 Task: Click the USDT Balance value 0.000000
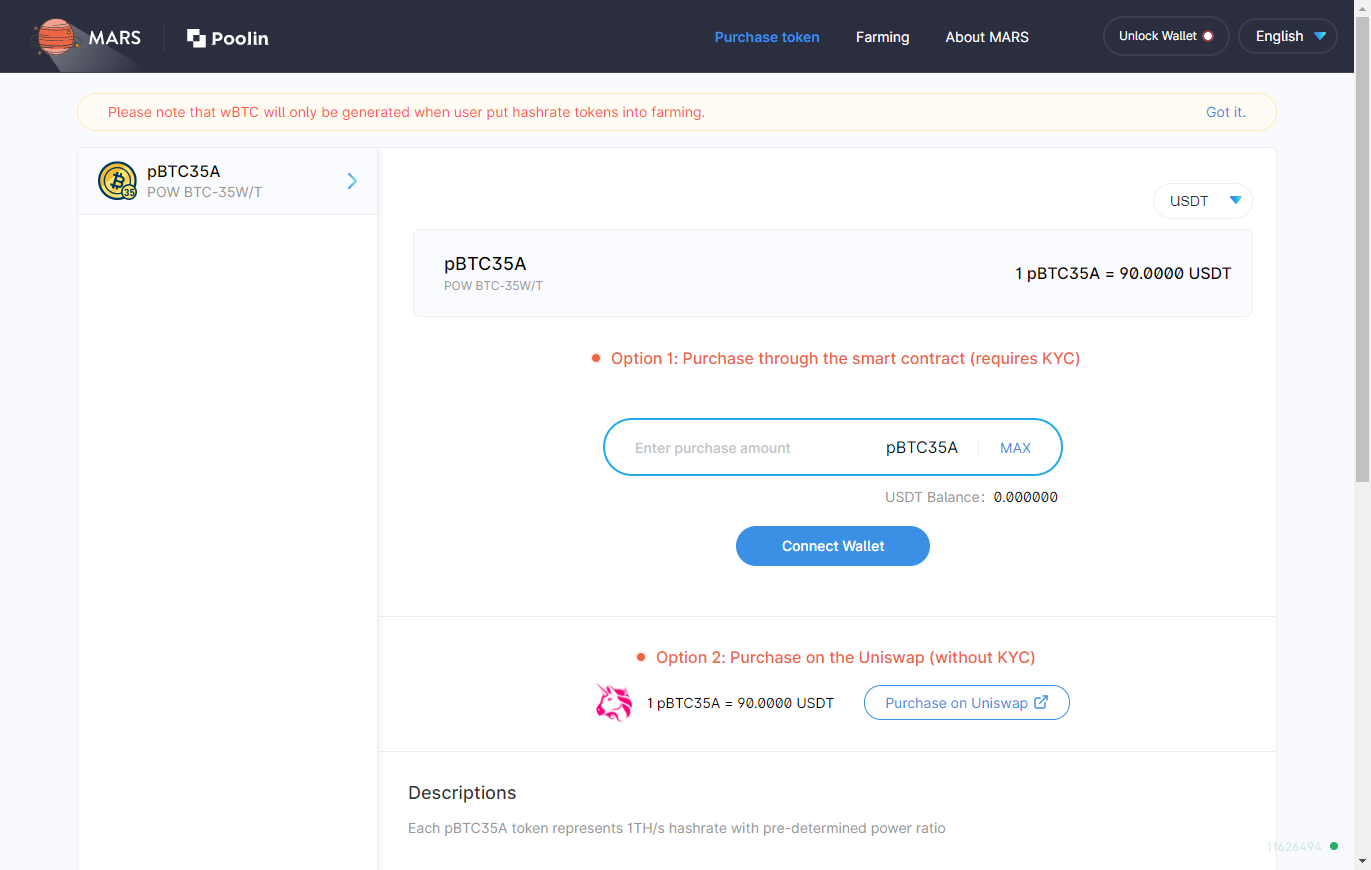[1025, 497]
